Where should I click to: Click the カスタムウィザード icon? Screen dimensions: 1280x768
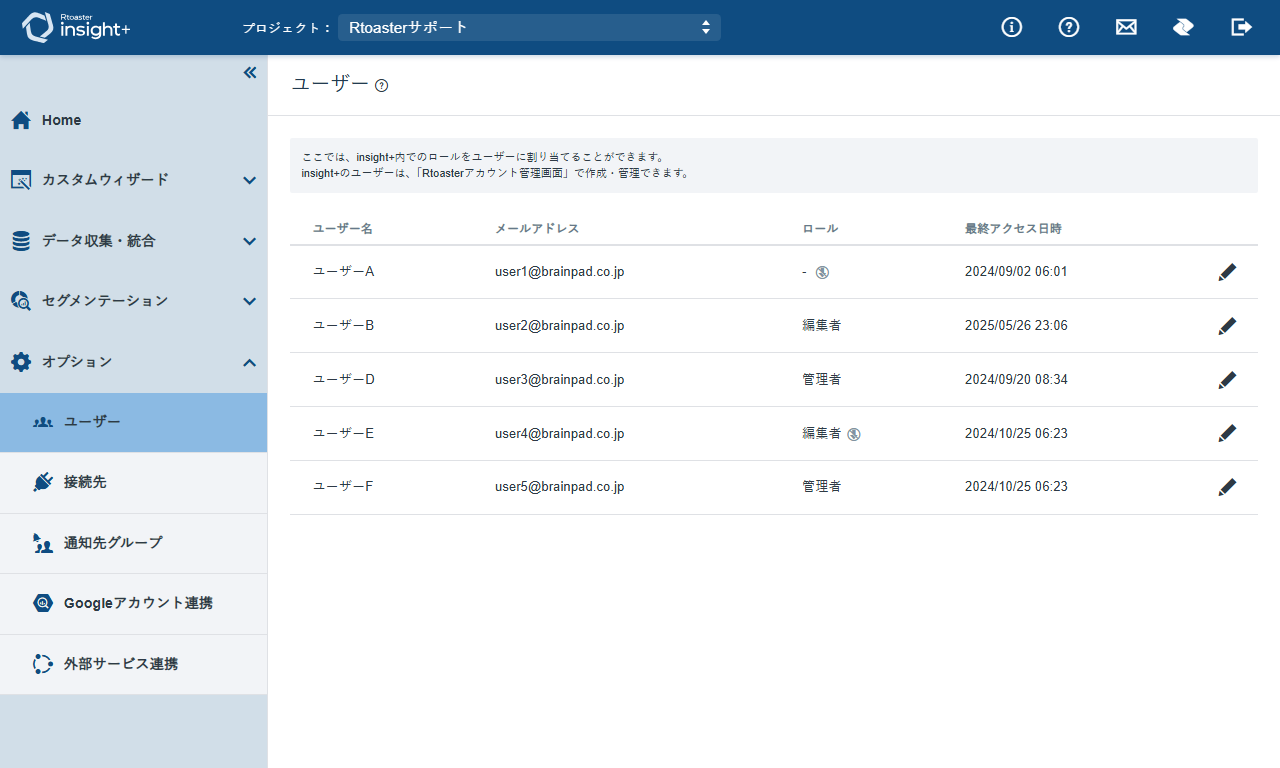pos(21,180)
